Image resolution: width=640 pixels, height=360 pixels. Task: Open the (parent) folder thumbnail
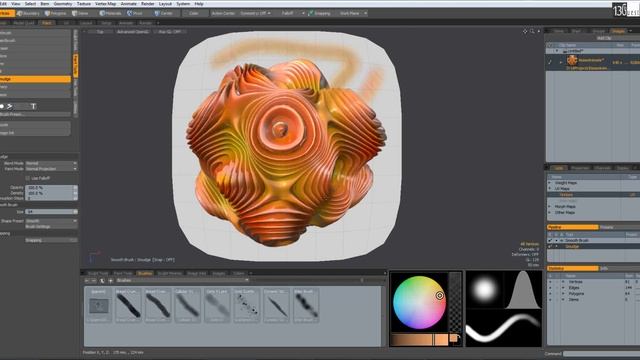[x=99, y=306]
